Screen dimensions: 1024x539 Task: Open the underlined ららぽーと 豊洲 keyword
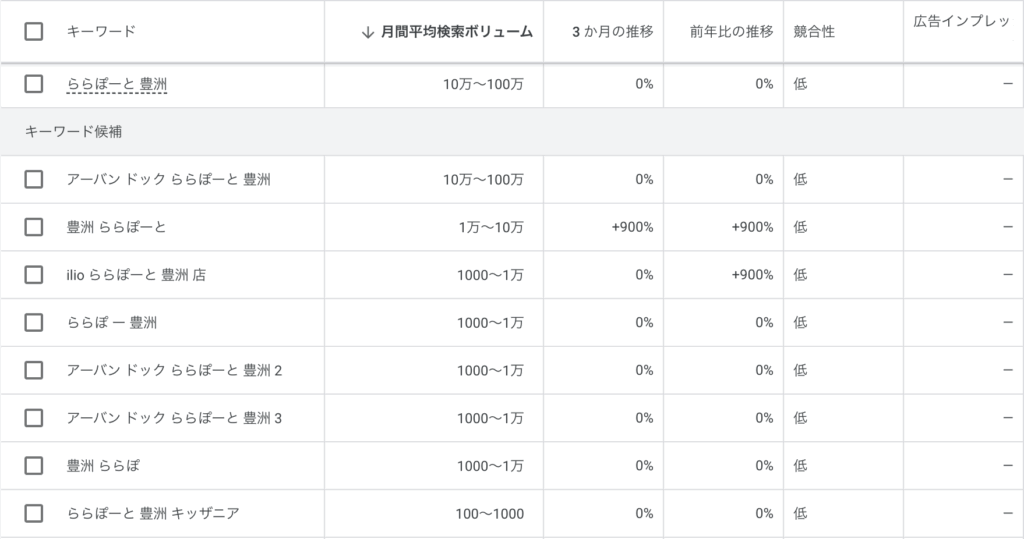pos(116,84)
